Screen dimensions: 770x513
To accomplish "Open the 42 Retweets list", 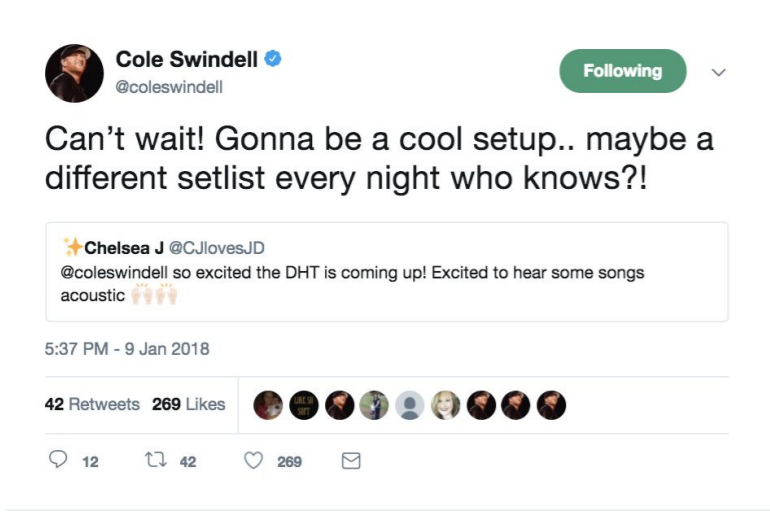I will point(92,404).
